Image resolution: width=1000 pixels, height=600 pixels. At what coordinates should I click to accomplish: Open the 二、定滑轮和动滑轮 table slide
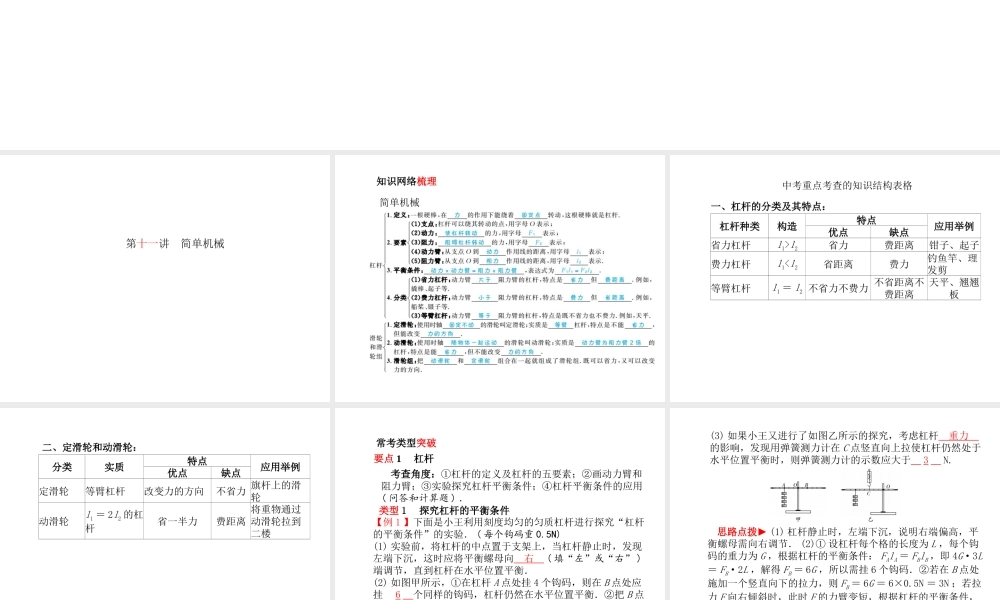[165, 504]
